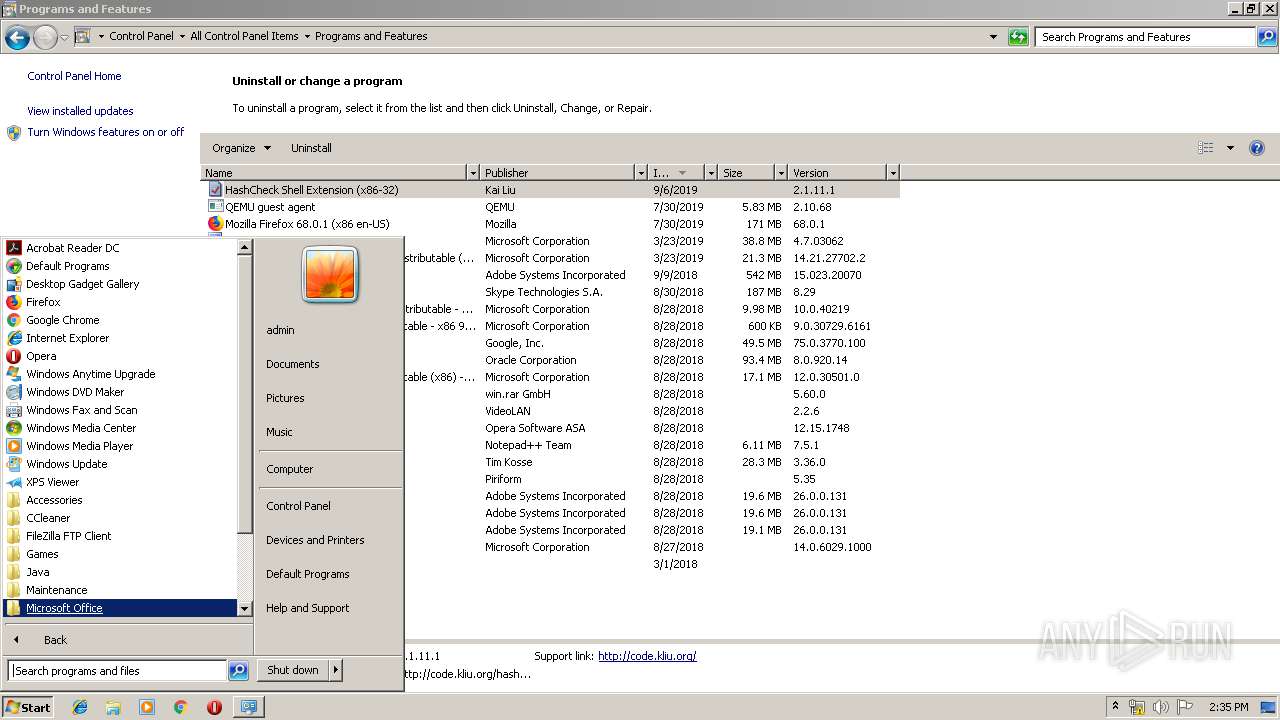Open the Publisher column filter dropdown
Viewport: 1280px width, 720px height.
(x=641, y=173)
